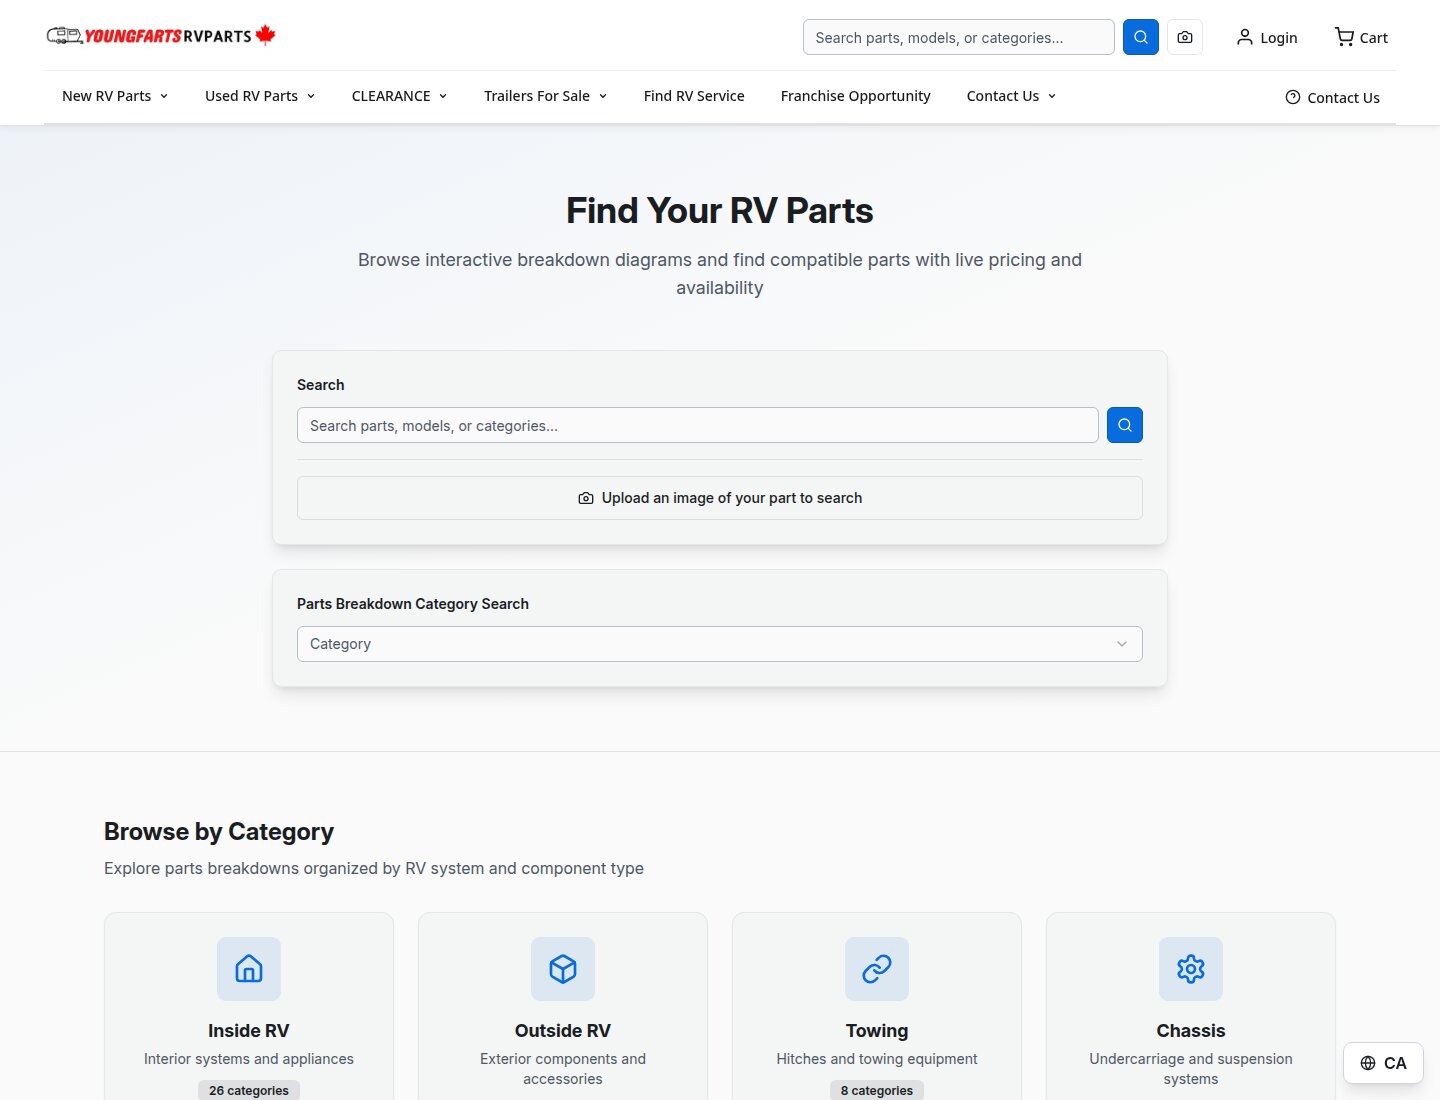1440x1100 pixels.
Task: Click 'Exterior components and accessories' description
Action: click(563, 1069)
